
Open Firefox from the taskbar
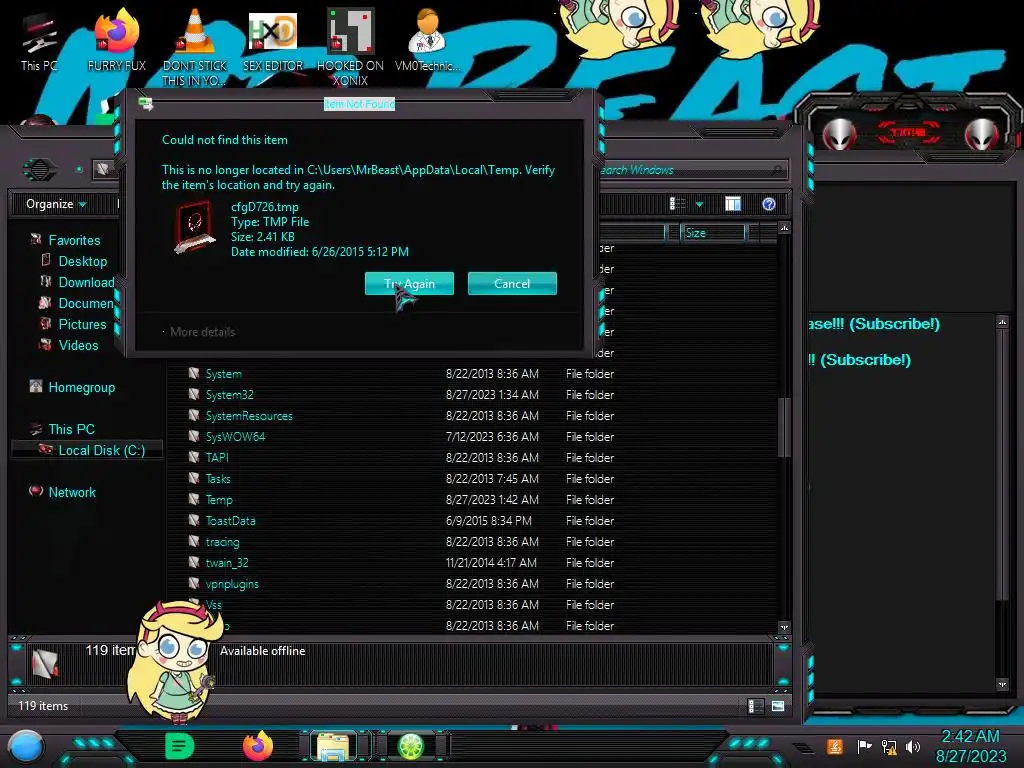pos(258,746)
